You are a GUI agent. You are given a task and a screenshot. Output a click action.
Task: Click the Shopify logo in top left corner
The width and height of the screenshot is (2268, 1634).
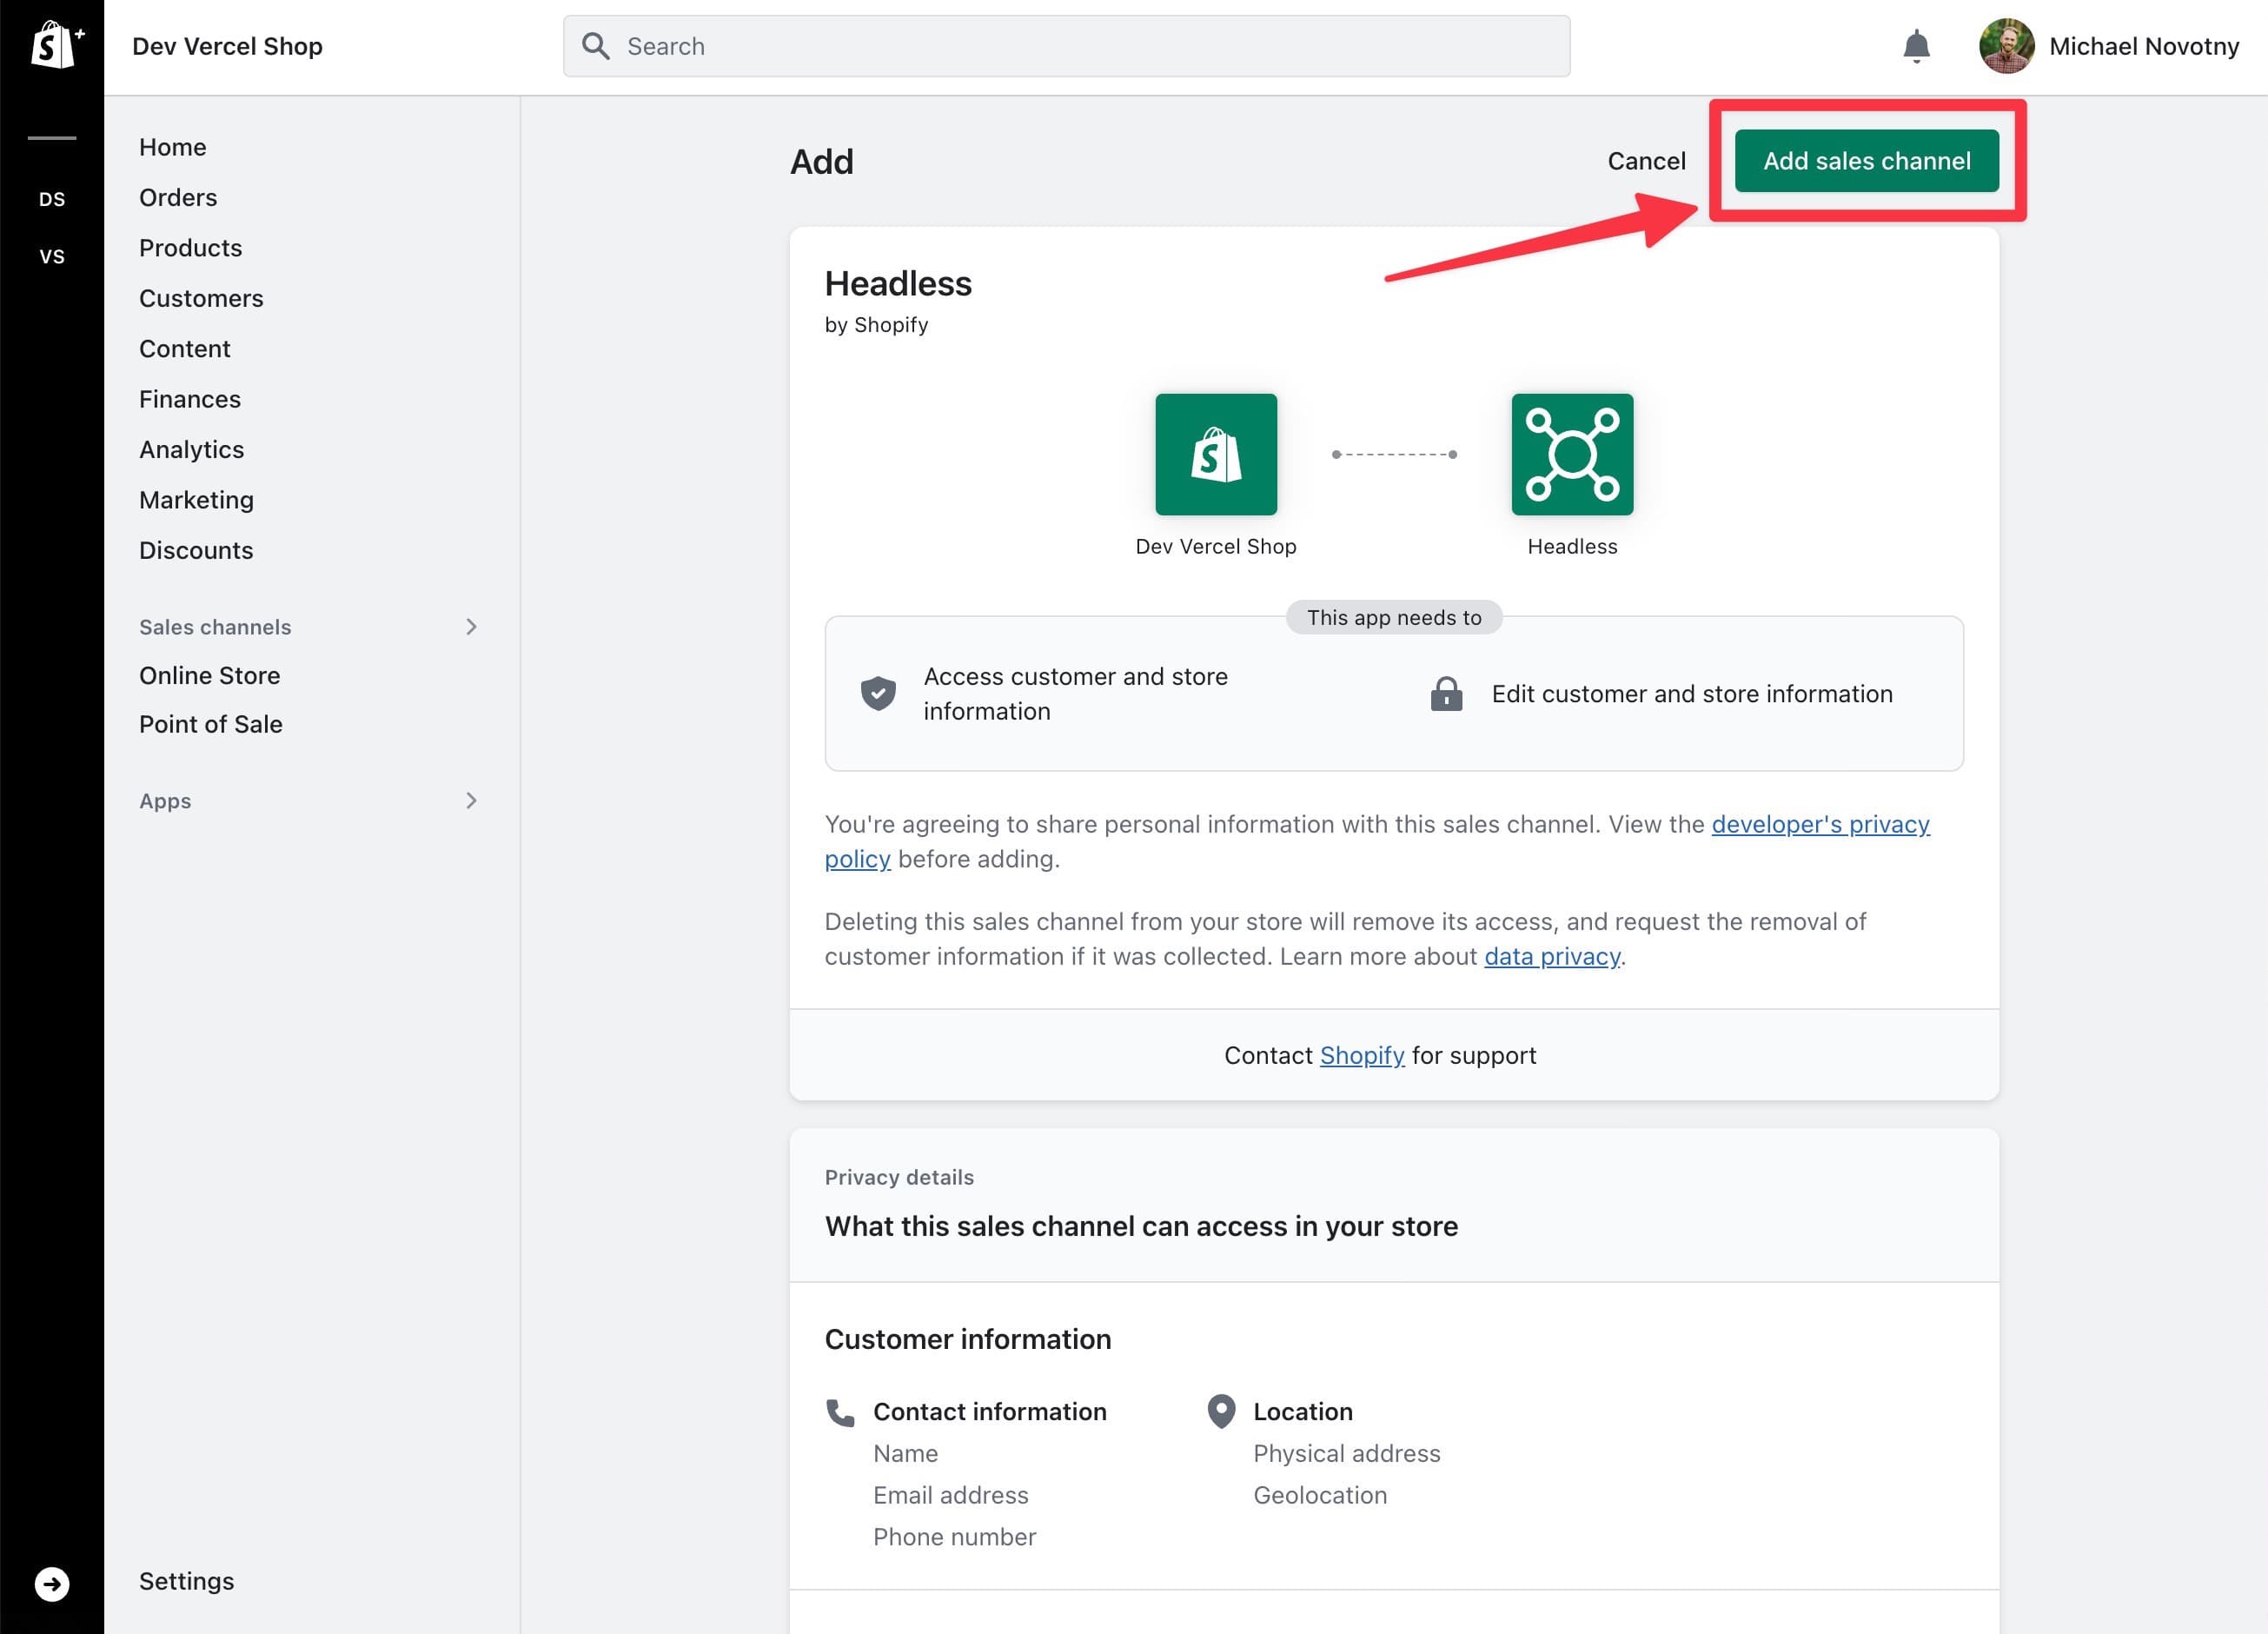54,40
